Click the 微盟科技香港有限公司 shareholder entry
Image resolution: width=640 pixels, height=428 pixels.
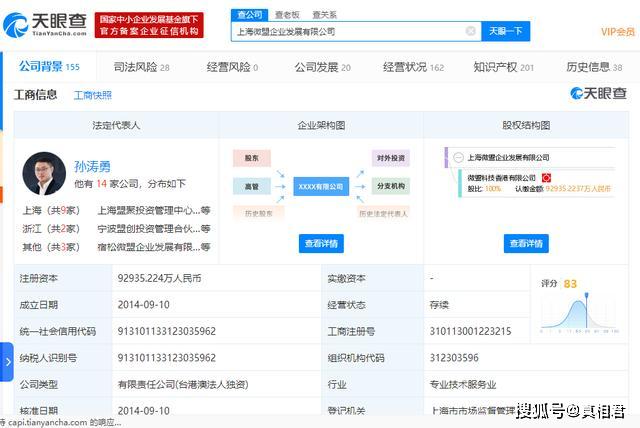pyautogui.click(x=502, y=178)
